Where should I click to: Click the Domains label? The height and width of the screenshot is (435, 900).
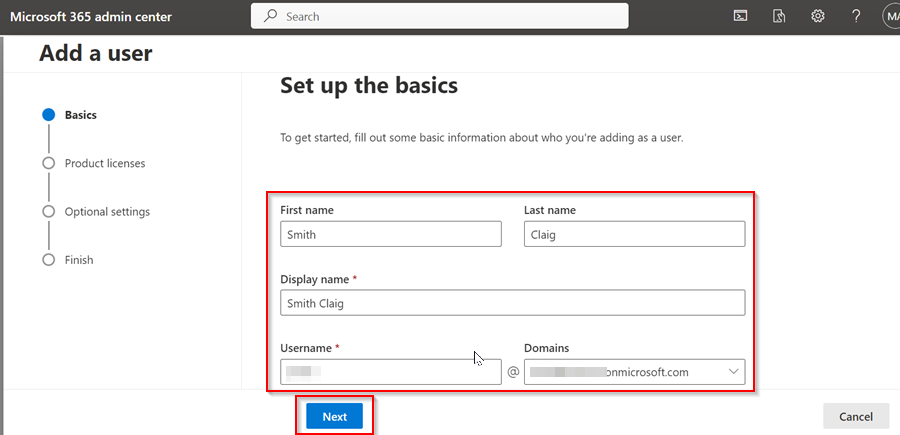click(x=546, y=348)
